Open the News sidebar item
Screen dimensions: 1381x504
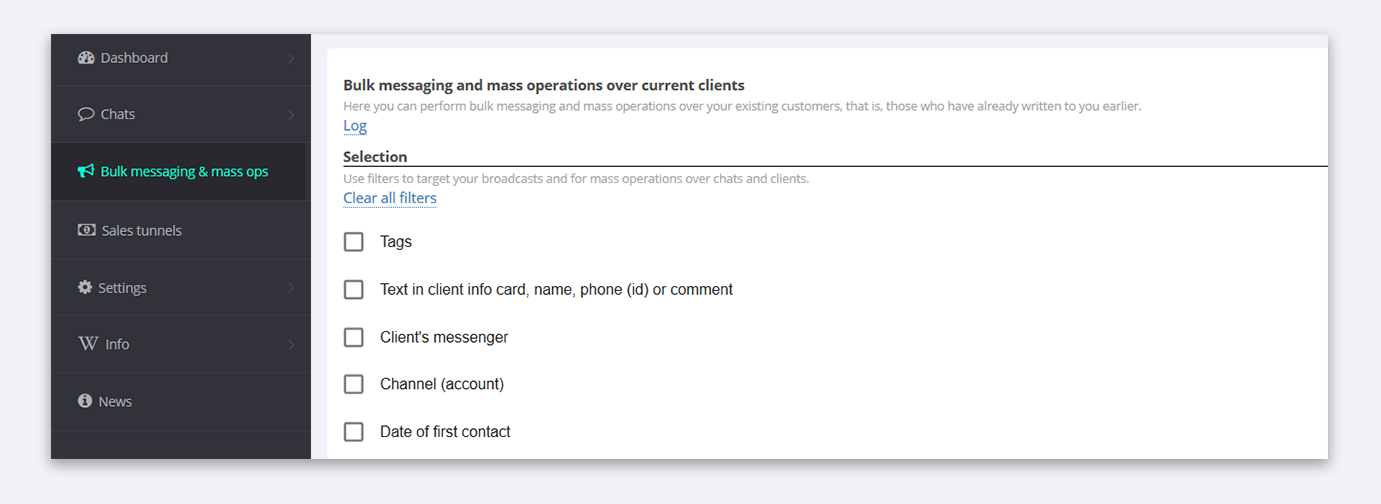180,401
